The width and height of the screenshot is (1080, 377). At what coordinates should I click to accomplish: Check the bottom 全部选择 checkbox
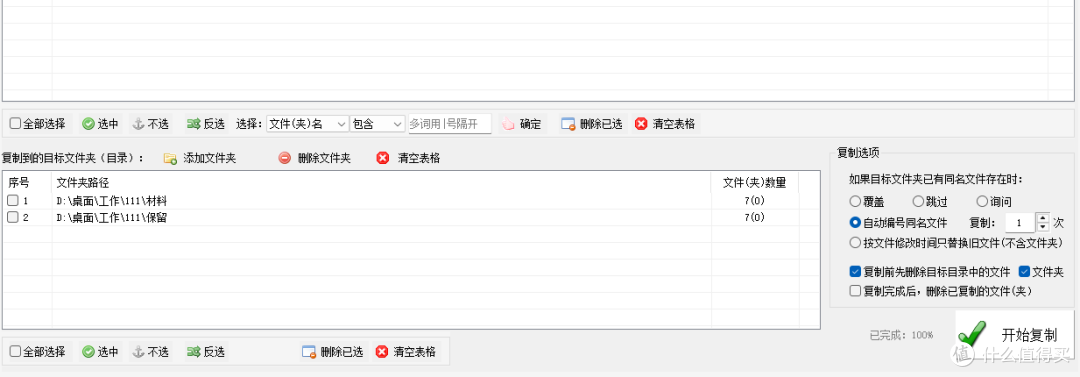coord(15,351)
